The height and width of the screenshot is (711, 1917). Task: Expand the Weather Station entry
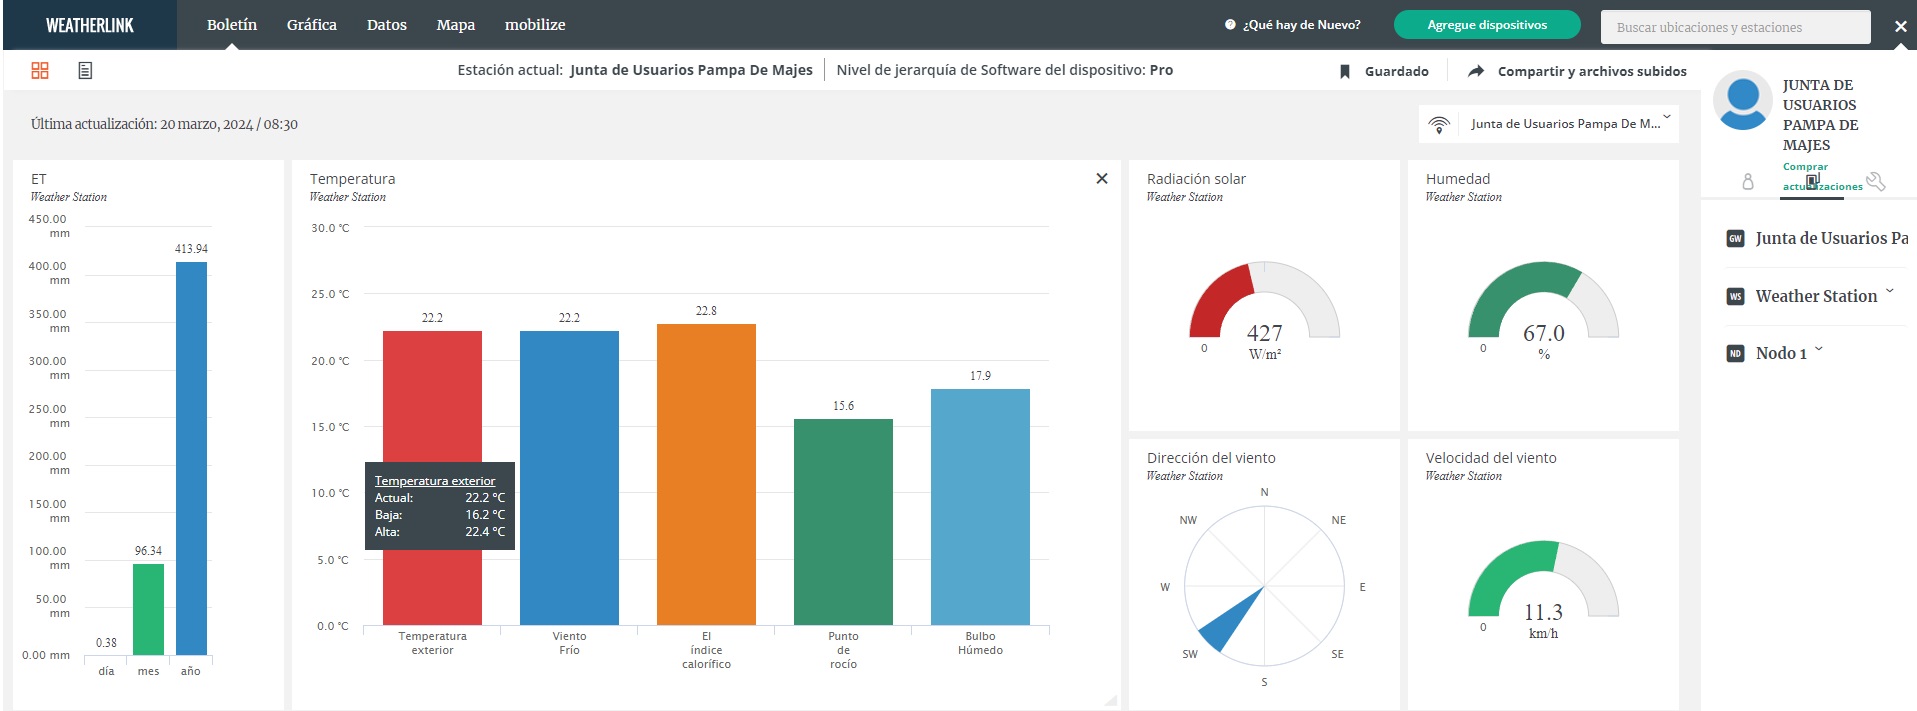(1889, 292)
